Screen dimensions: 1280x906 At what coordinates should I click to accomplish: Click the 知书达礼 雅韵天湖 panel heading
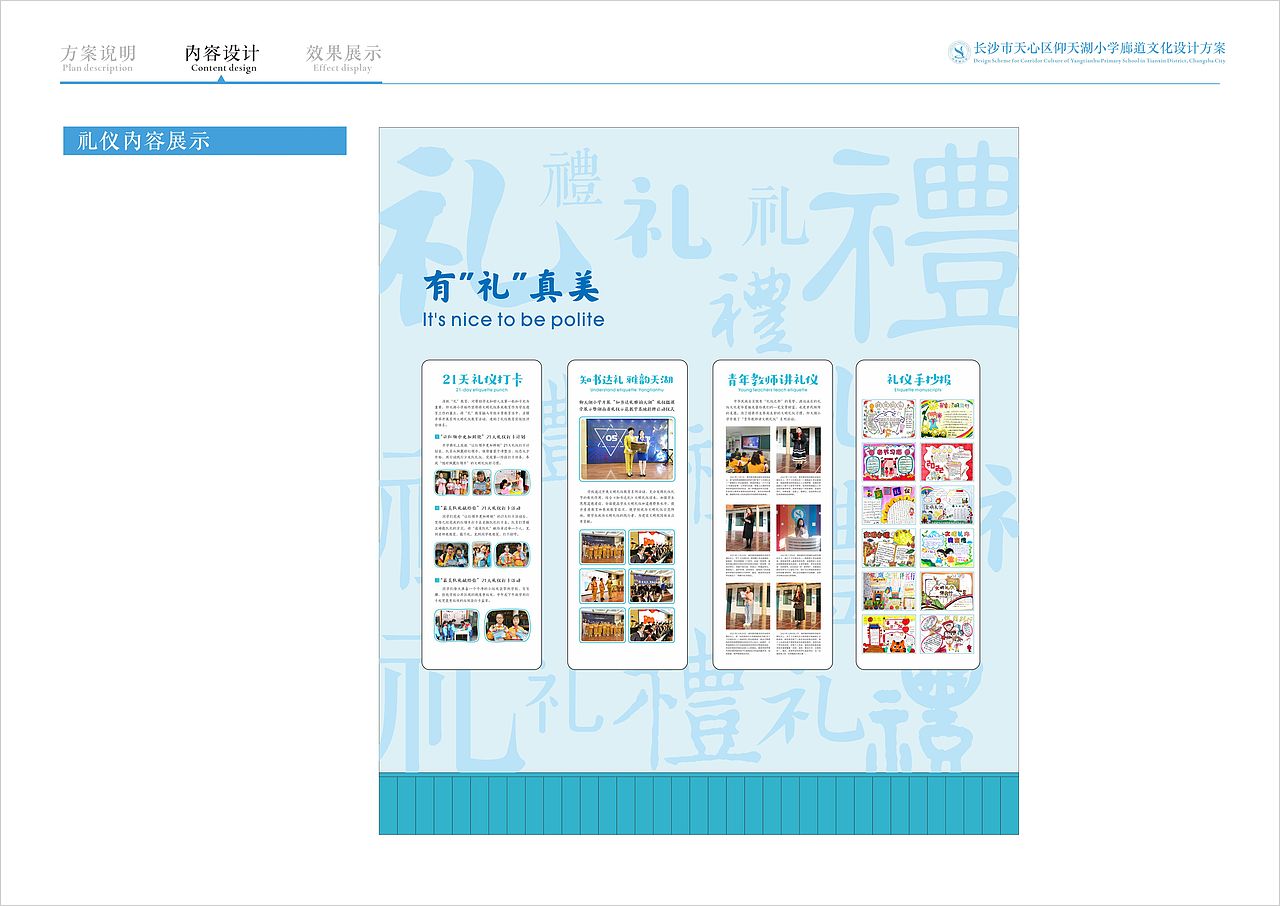click(625, 379)
